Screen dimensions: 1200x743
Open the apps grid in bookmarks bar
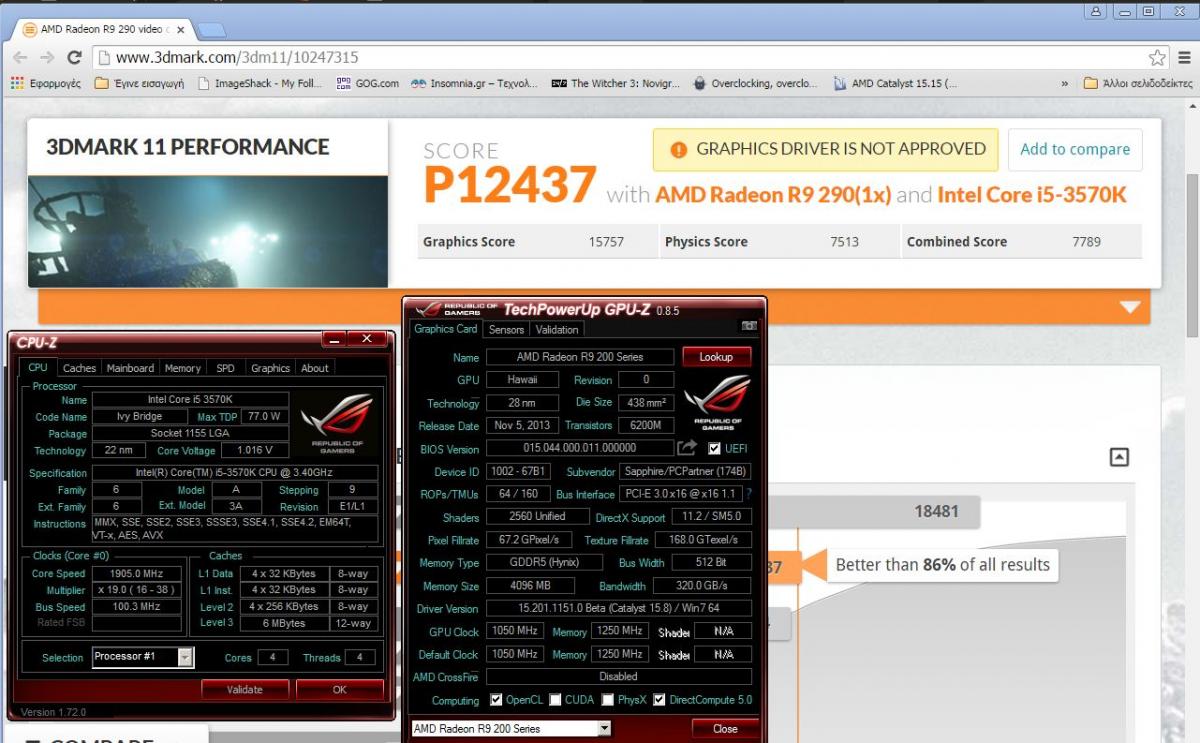point(17,84)
